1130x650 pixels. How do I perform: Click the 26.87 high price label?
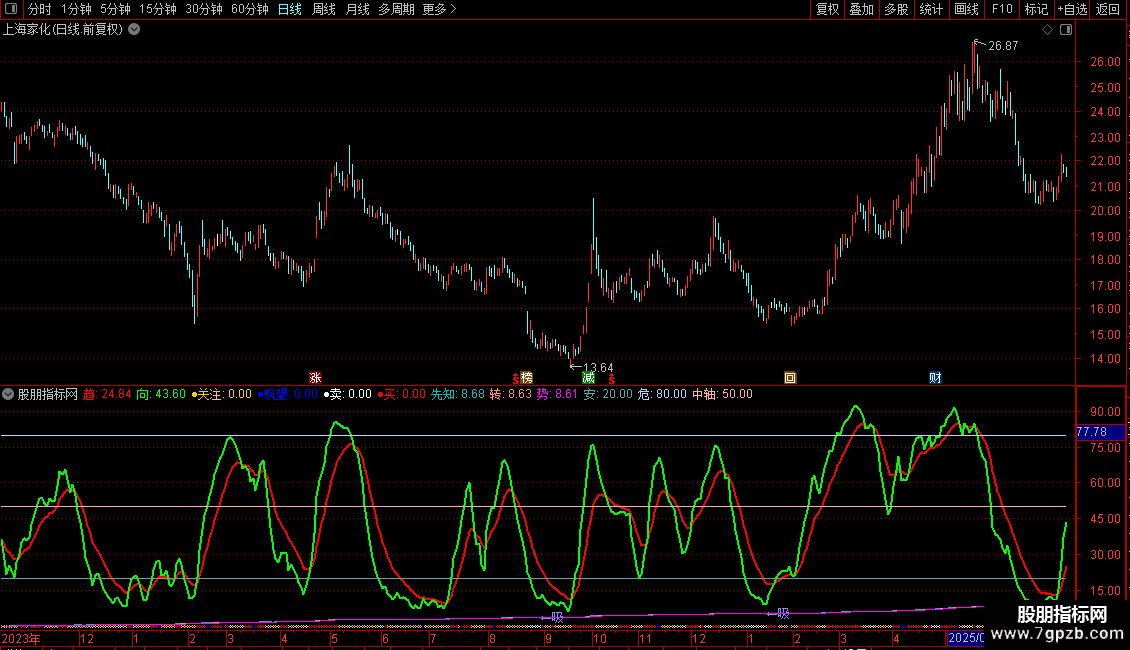[1003, 46]
